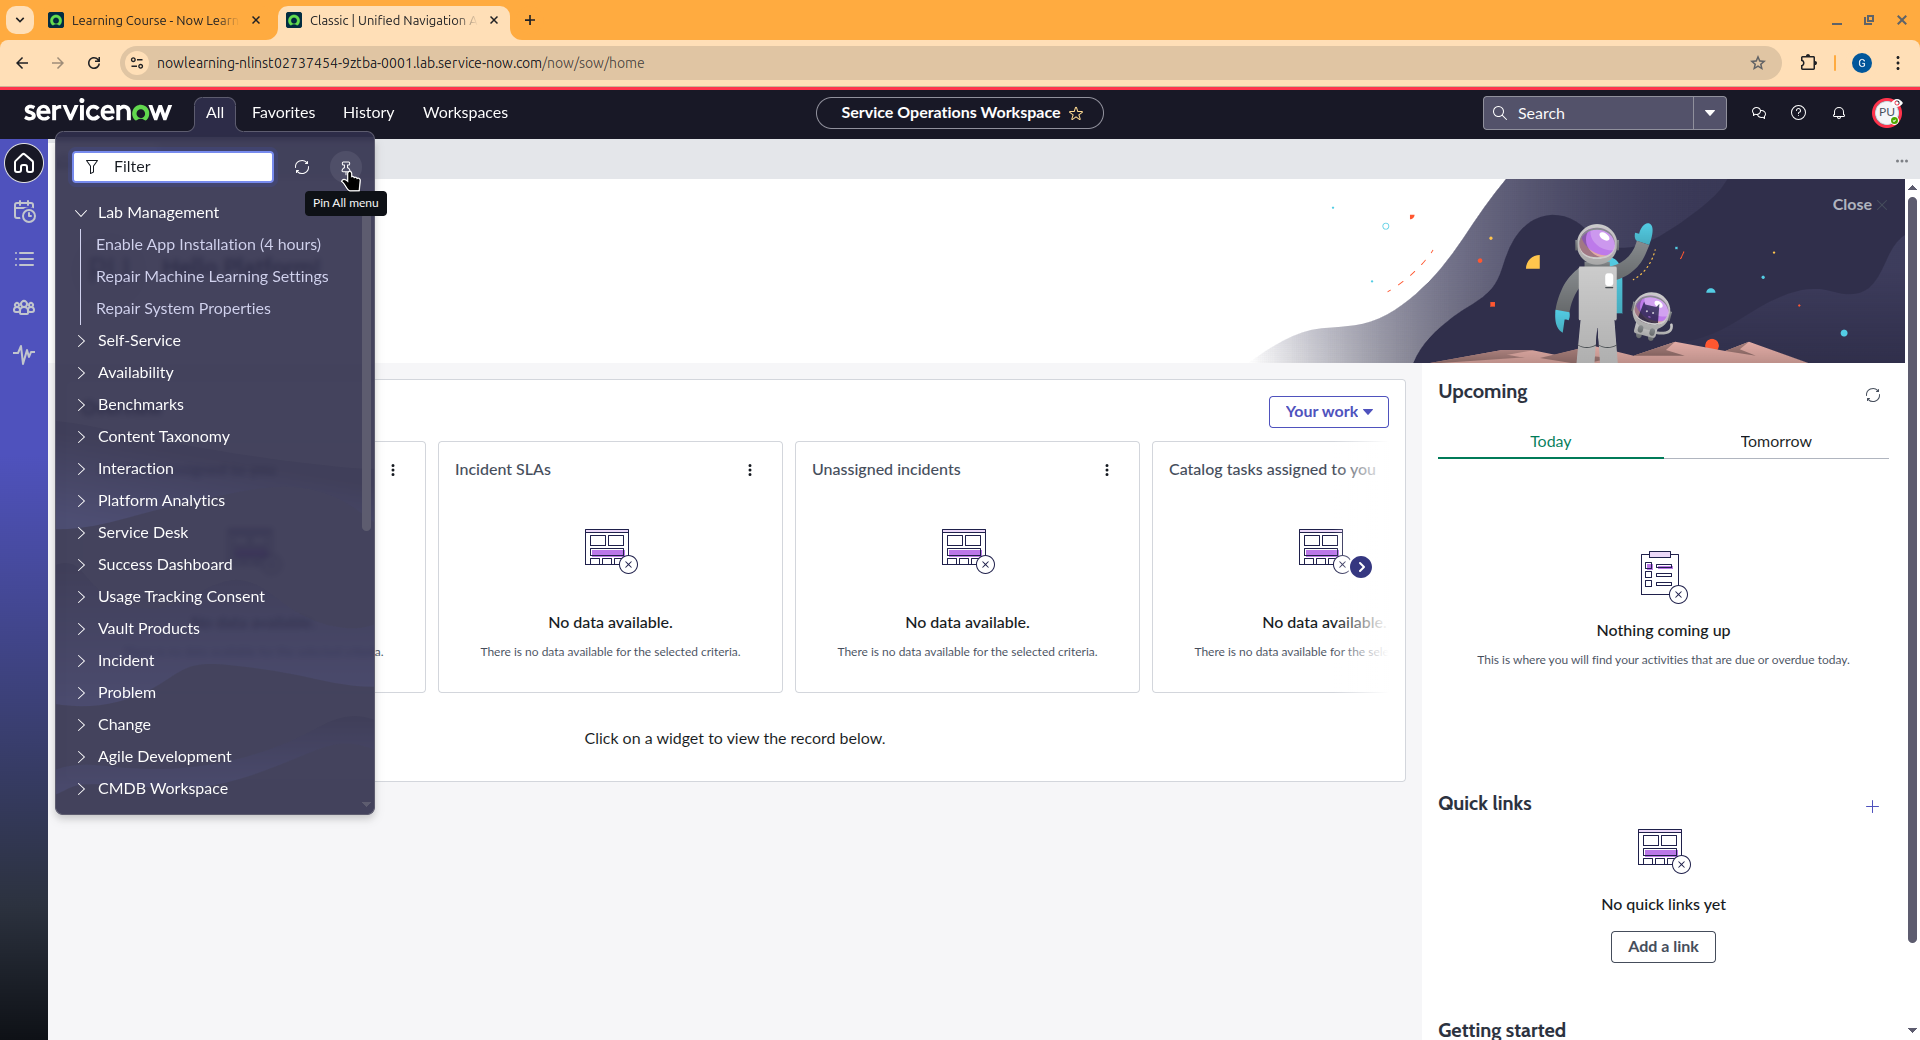Open Enable App Installation (4 hours) link
Image resolution: width=1920 pixels, height=1040 pixels.
point(208,245)
